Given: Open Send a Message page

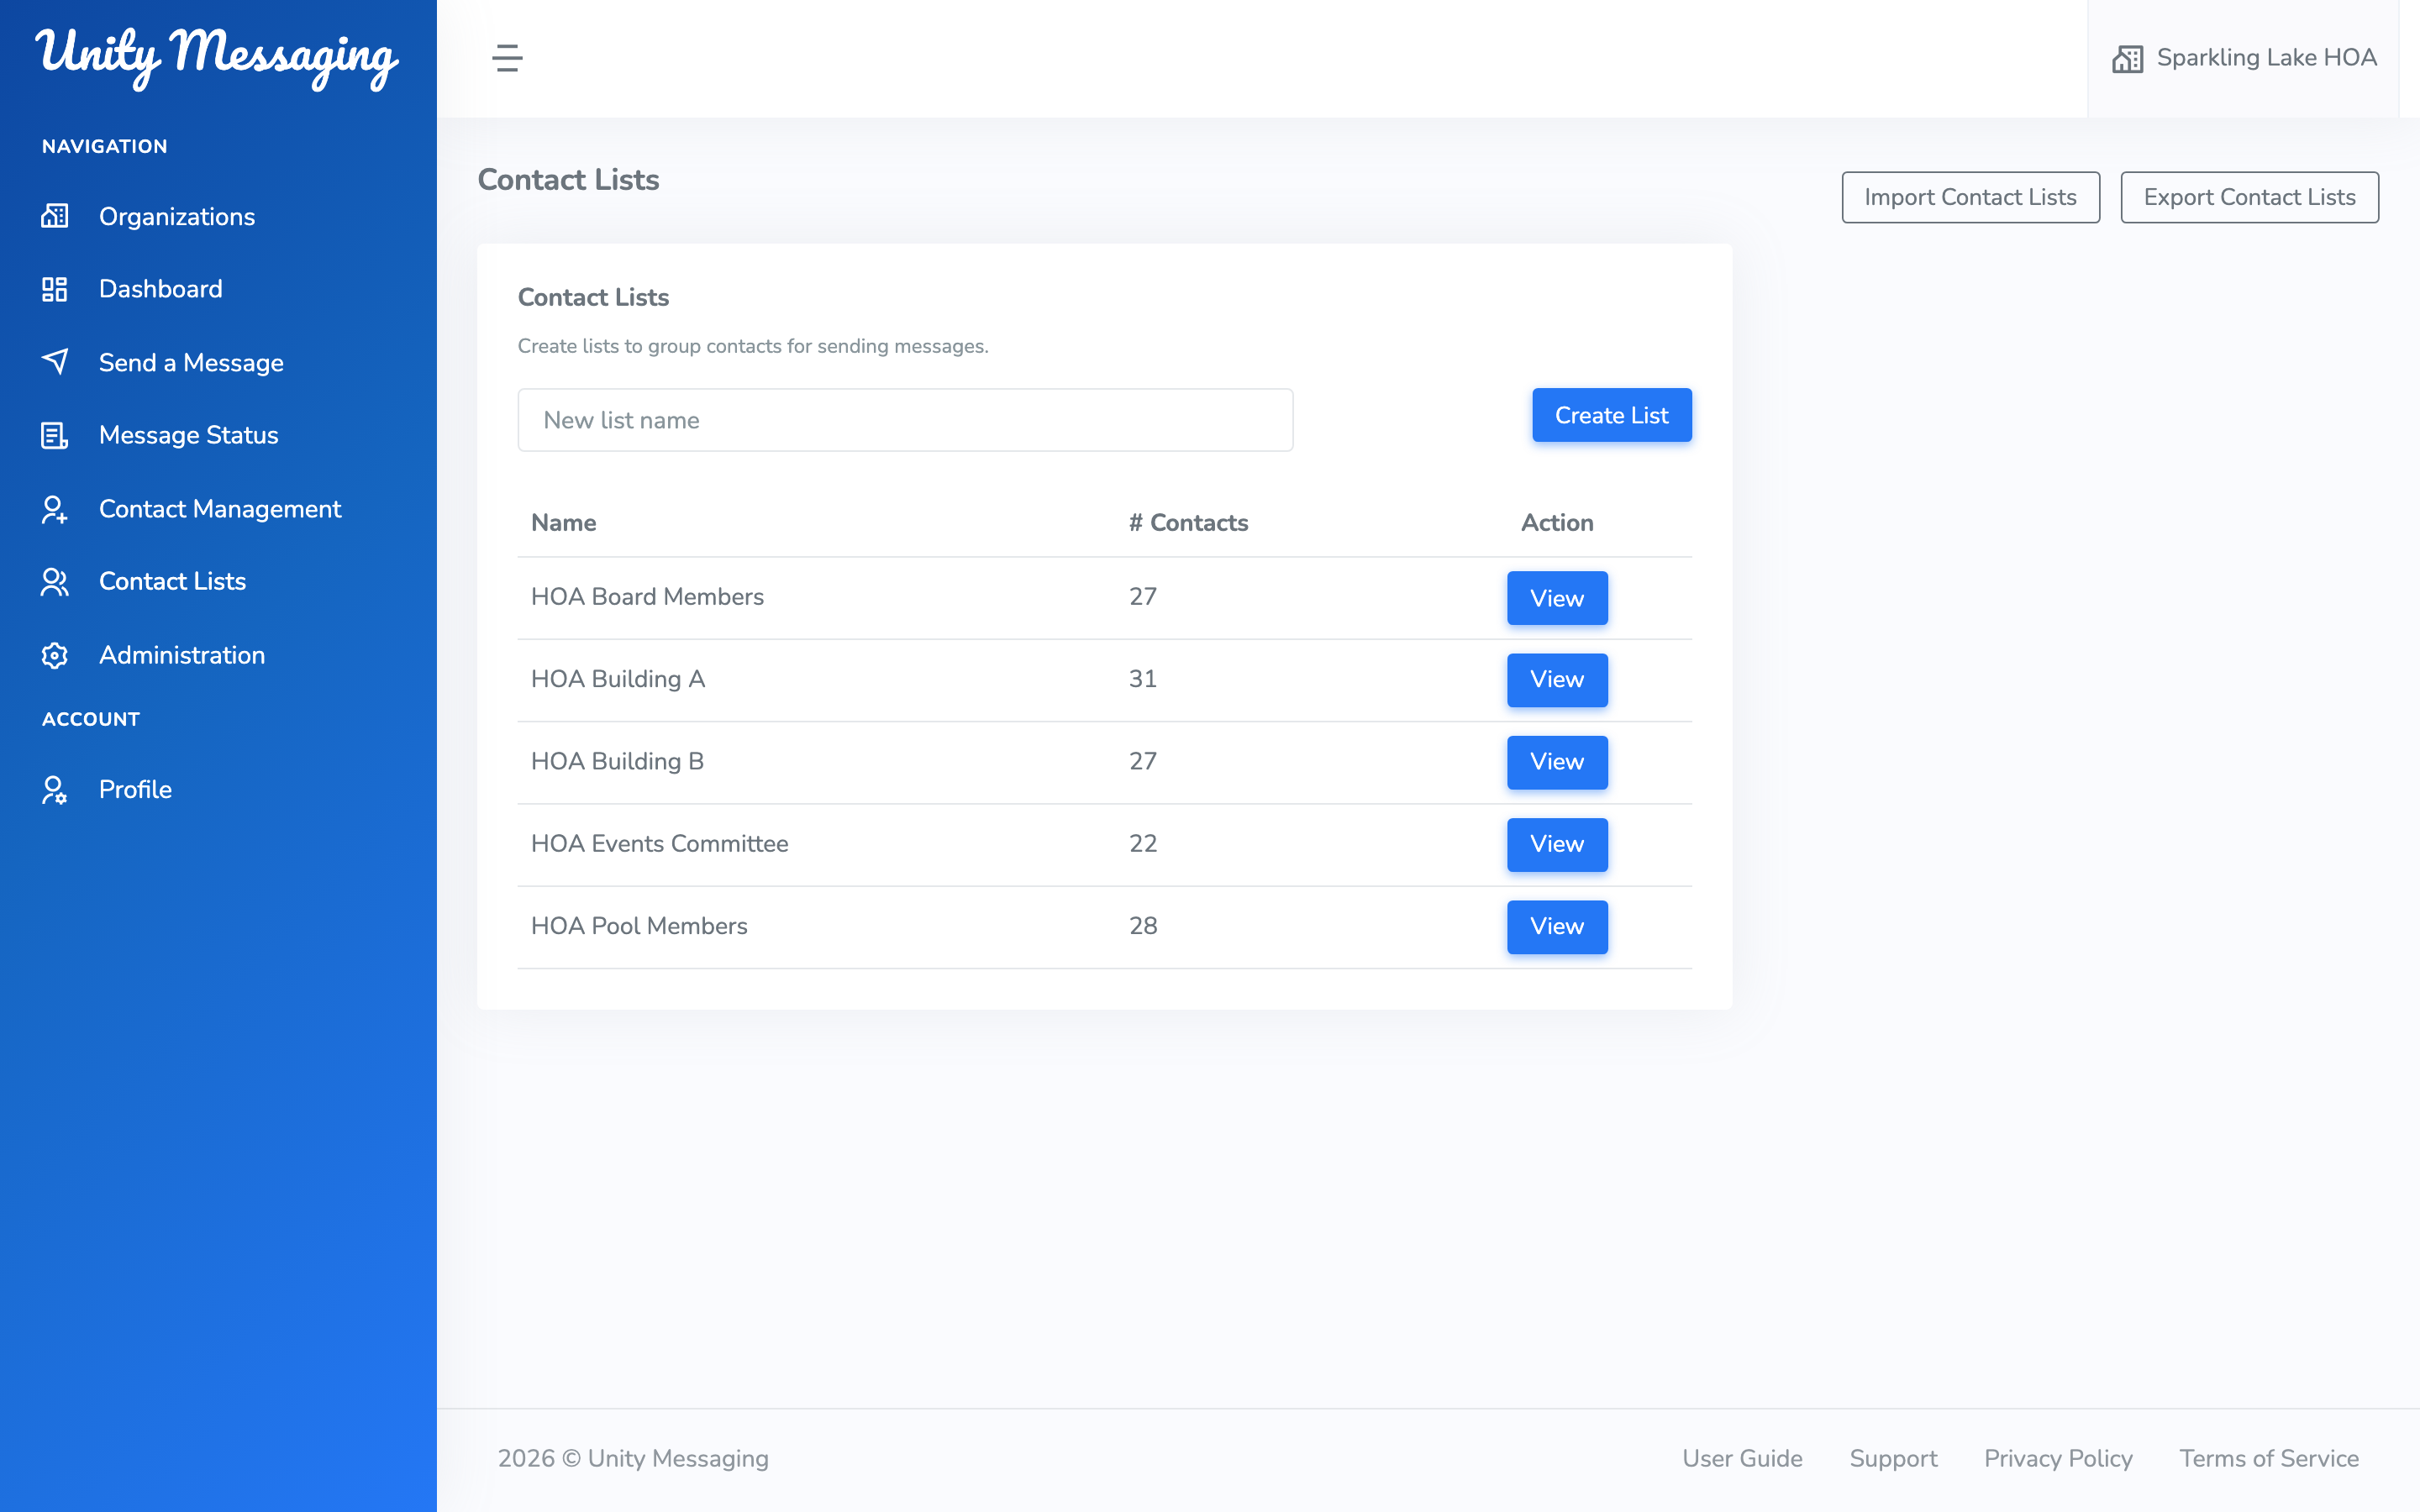Looking at the screenshot, I should coord(191,362).
